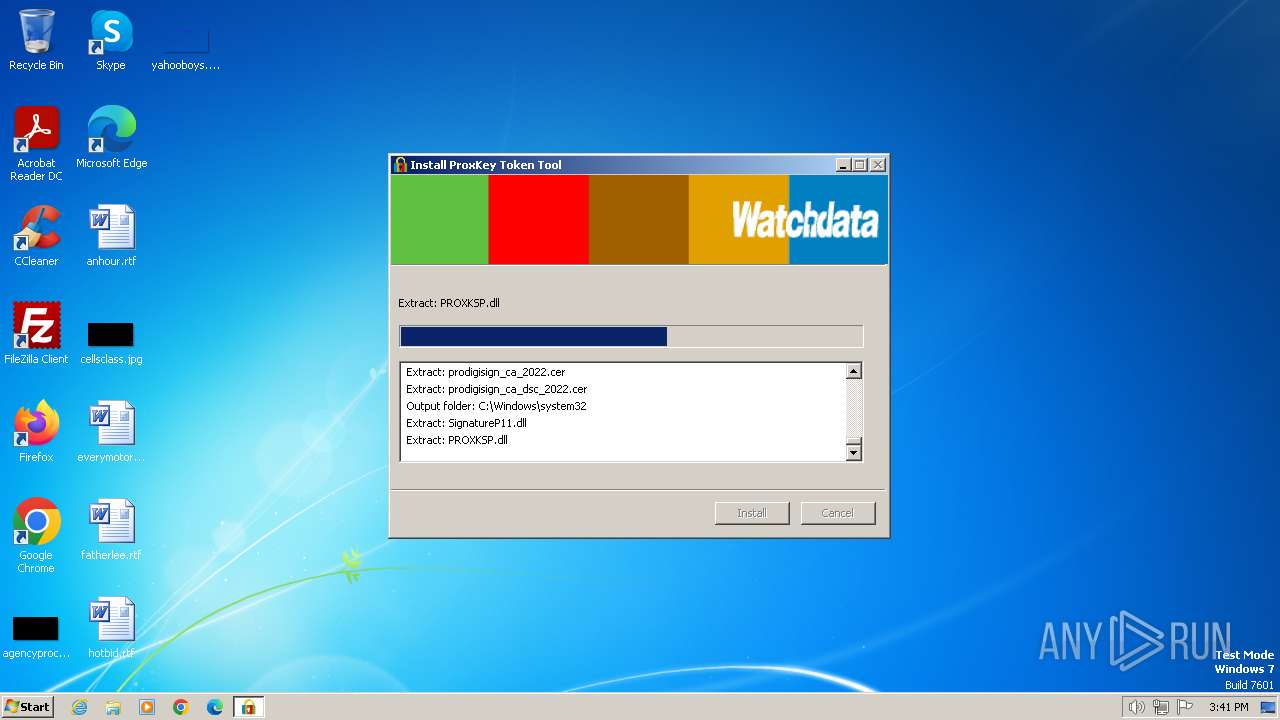The image size is (1280, 720).
Task: Click the Install button
Action: click(752, 513)
